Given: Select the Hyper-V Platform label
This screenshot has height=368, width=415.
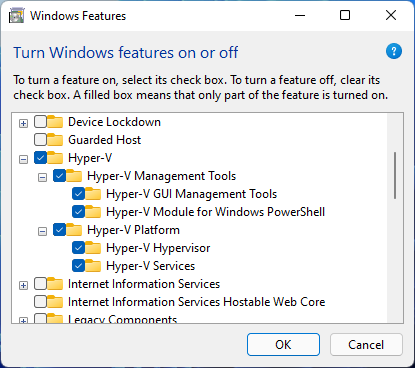Looking at the screenshot, I should coord(133,230).
